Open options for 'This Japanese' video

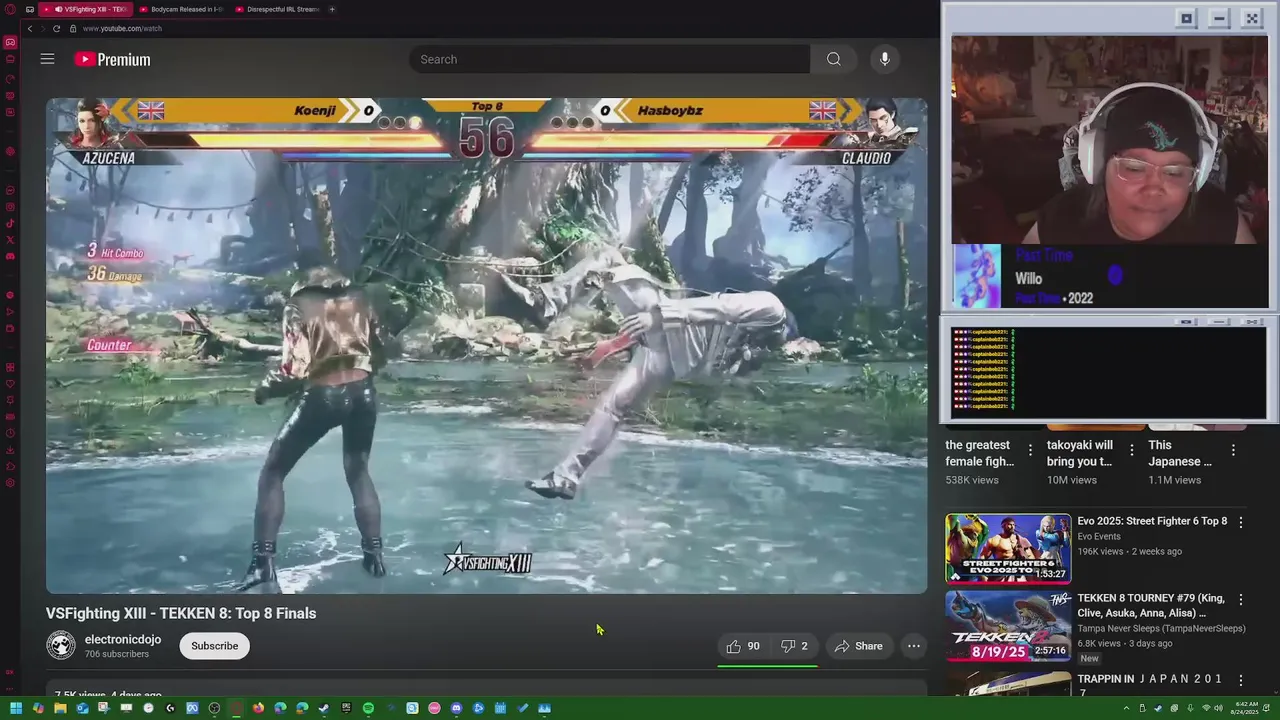(x=1233, y=451)
